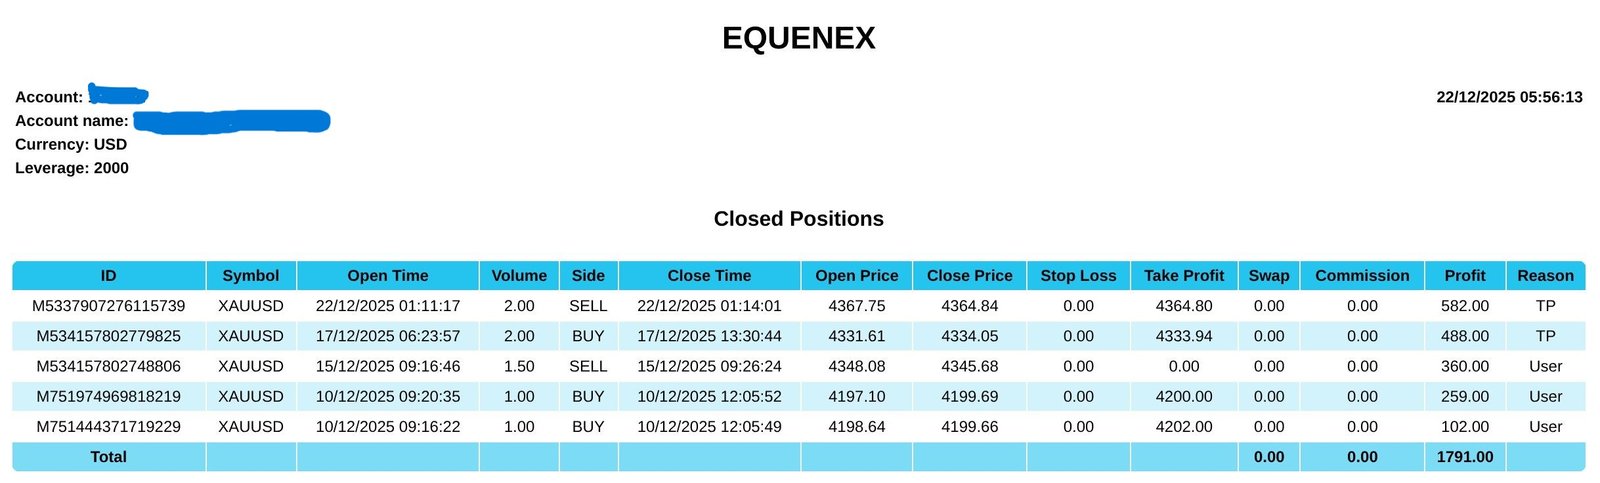Viewport: 1600px width, 483px height.
Task: Click the Profit column header
Action: 1465,276
